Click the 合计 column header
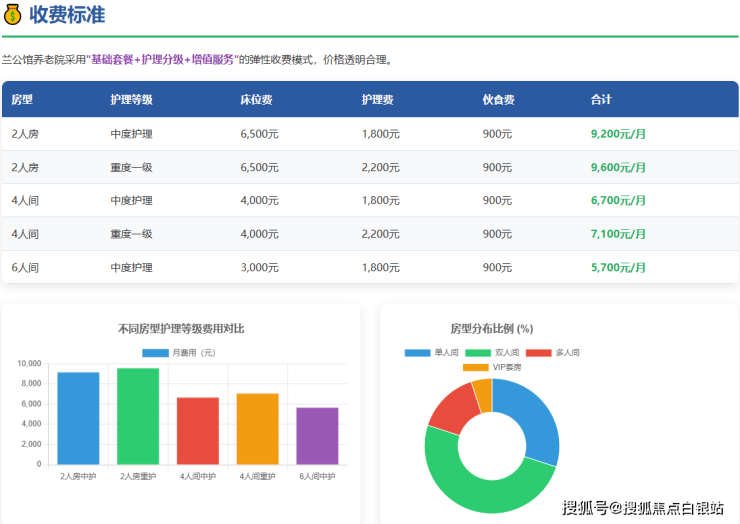The width and height of the screenshot is (740, 524). pyautogui.click(x=601, y=100)
